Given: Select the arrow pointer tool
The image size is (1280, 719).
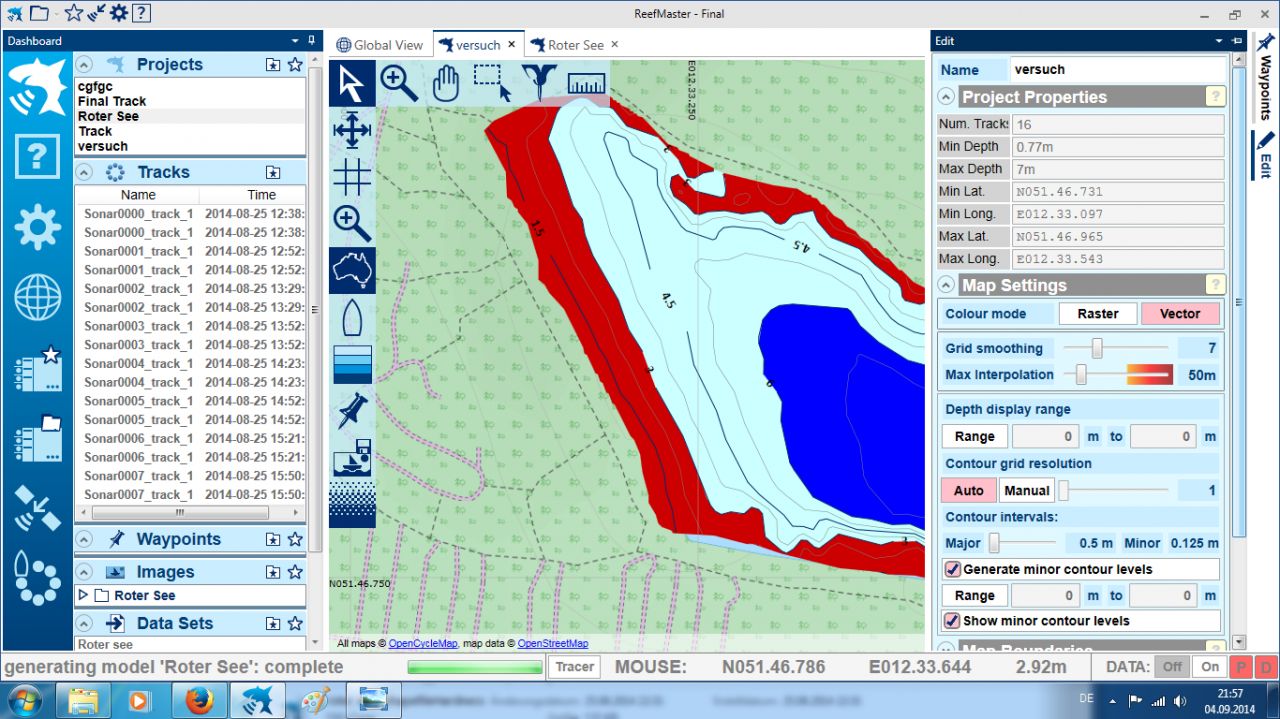Looking at the screenshot, I should pos(352,83).
